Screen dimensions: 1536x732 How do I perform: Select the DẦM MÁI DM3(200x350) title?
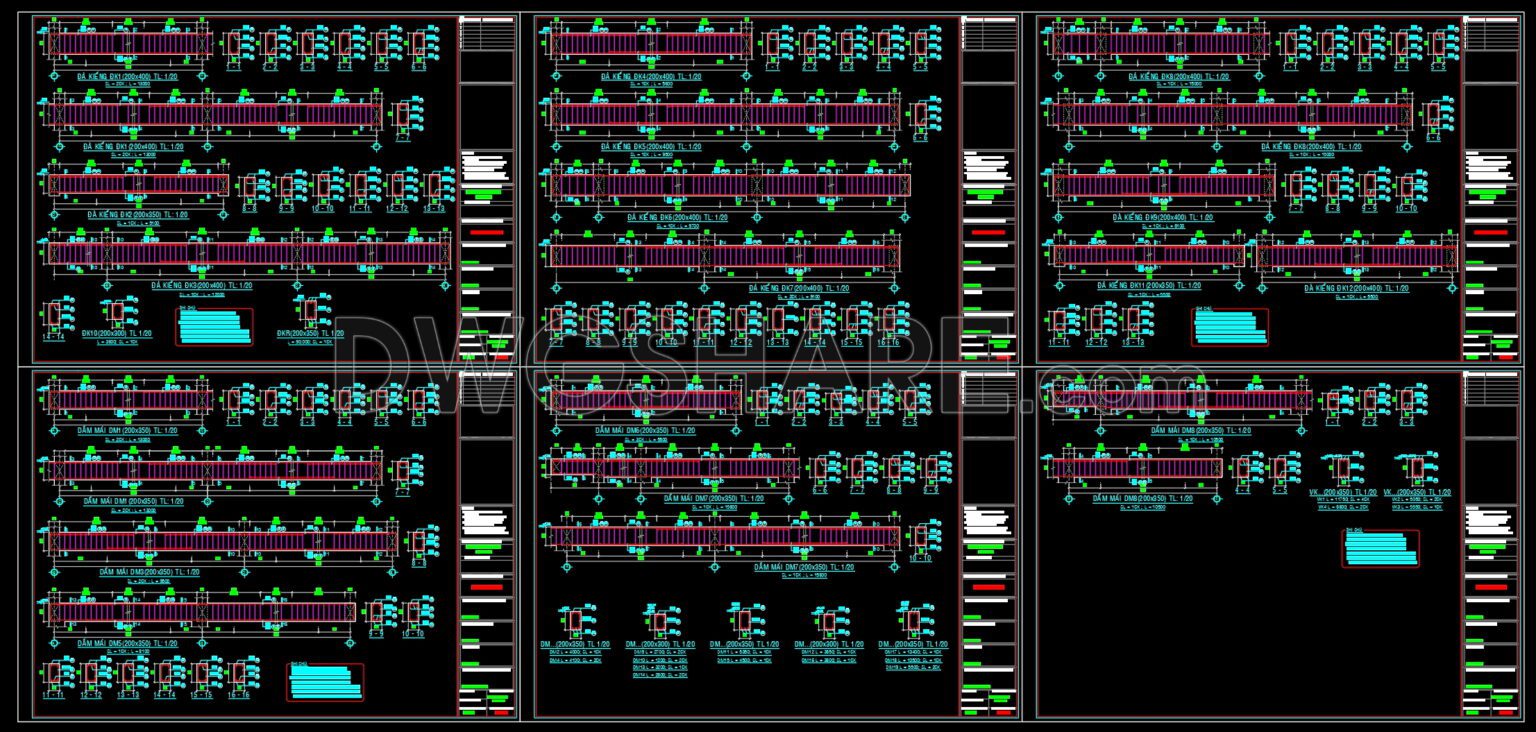pyautogui.click(x=150, y=572)
